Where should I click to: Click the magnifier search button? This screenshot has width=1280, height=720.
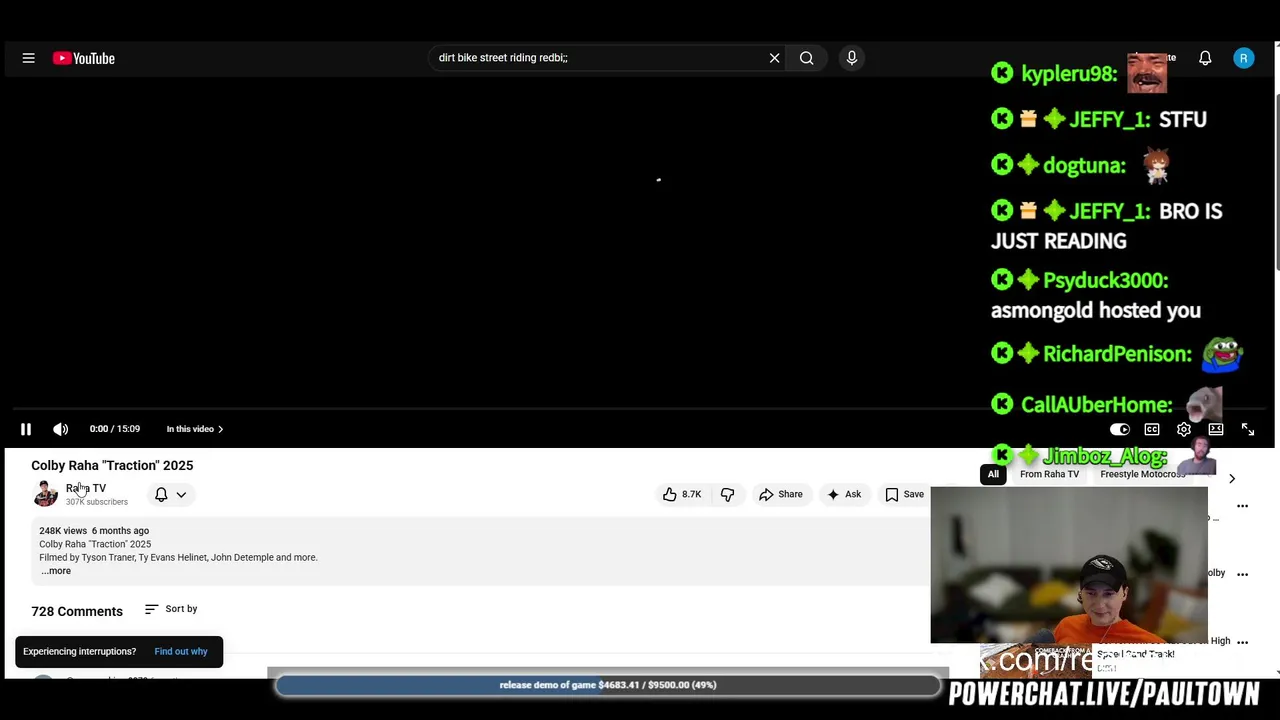pos(806,58)
